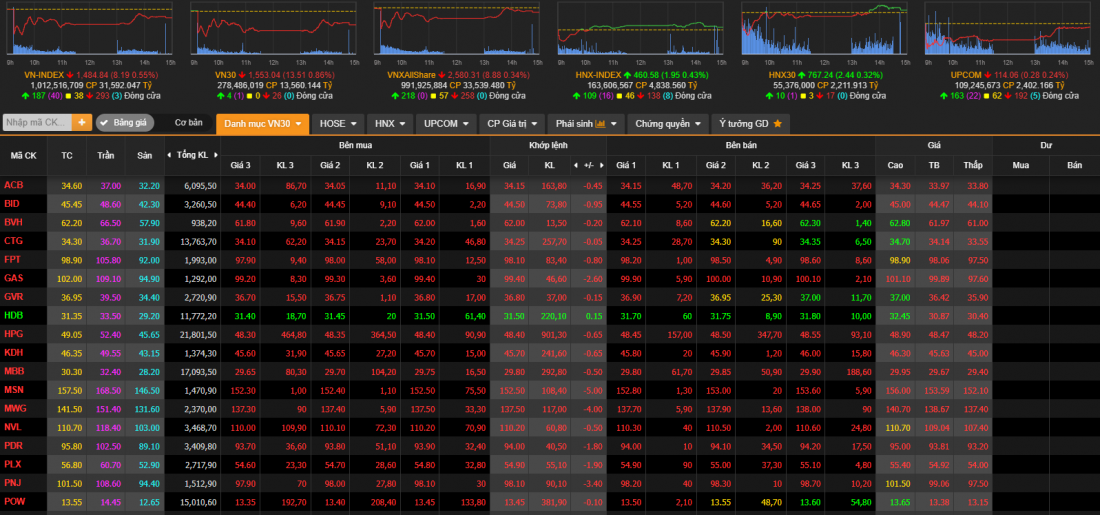This screenshot has height=515, width=1100.
Task: Expand the UPCOM dropdown menu
Action: tap(444, 124)
